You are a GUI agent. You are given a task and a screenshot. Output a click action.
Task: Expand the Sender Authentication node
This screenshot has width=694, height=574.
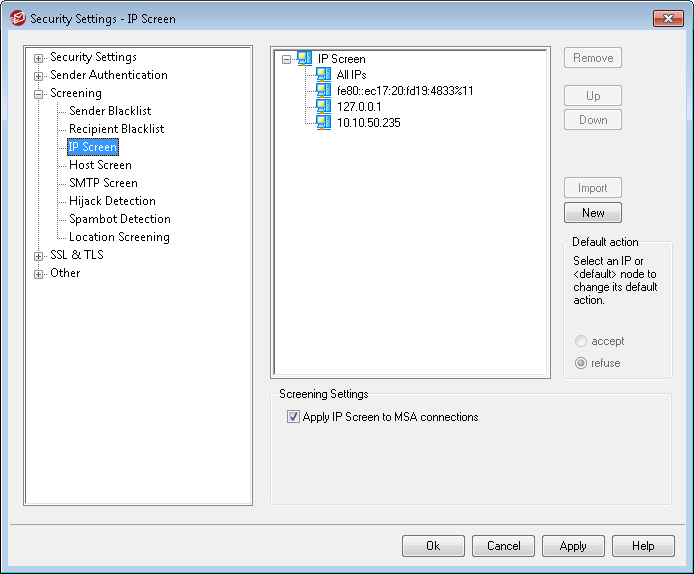tap(39, 76)
